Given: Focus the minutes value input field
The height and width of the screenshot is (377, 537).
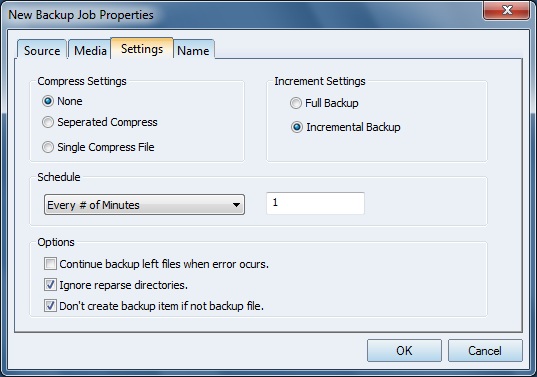Looking at the screenshot, I should pyautogui.click(x=315, y=203).
